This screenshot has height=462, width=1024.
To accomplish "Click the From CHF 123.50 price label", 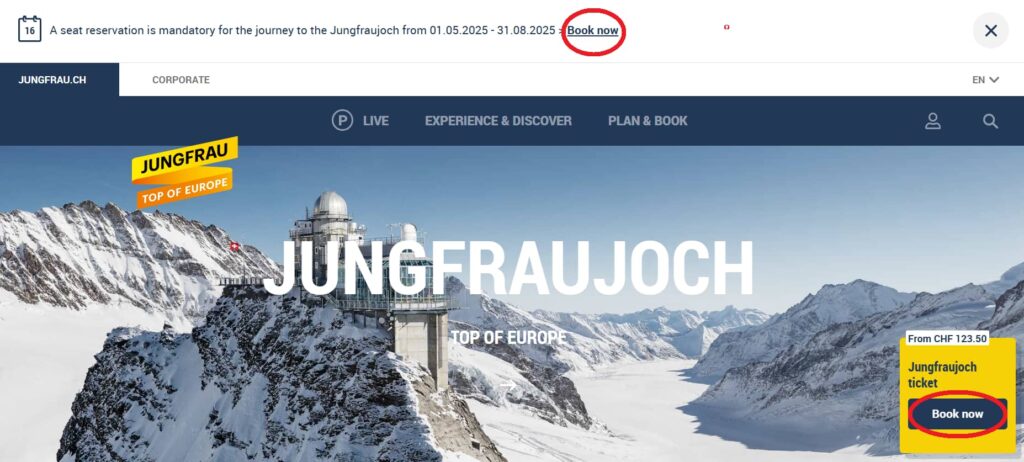I will [x=947, y=338].
